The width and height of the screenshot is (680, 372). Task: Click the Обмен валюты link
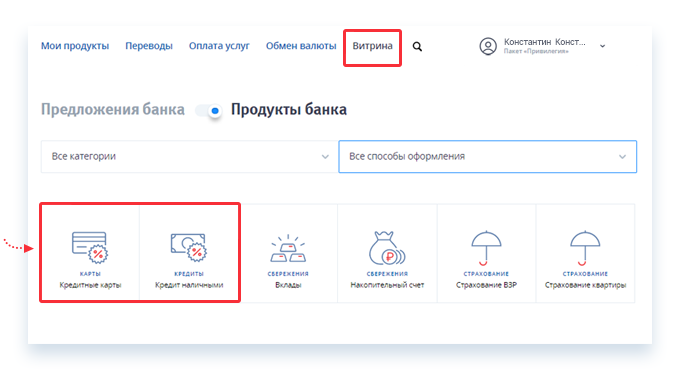click(301, 46)
